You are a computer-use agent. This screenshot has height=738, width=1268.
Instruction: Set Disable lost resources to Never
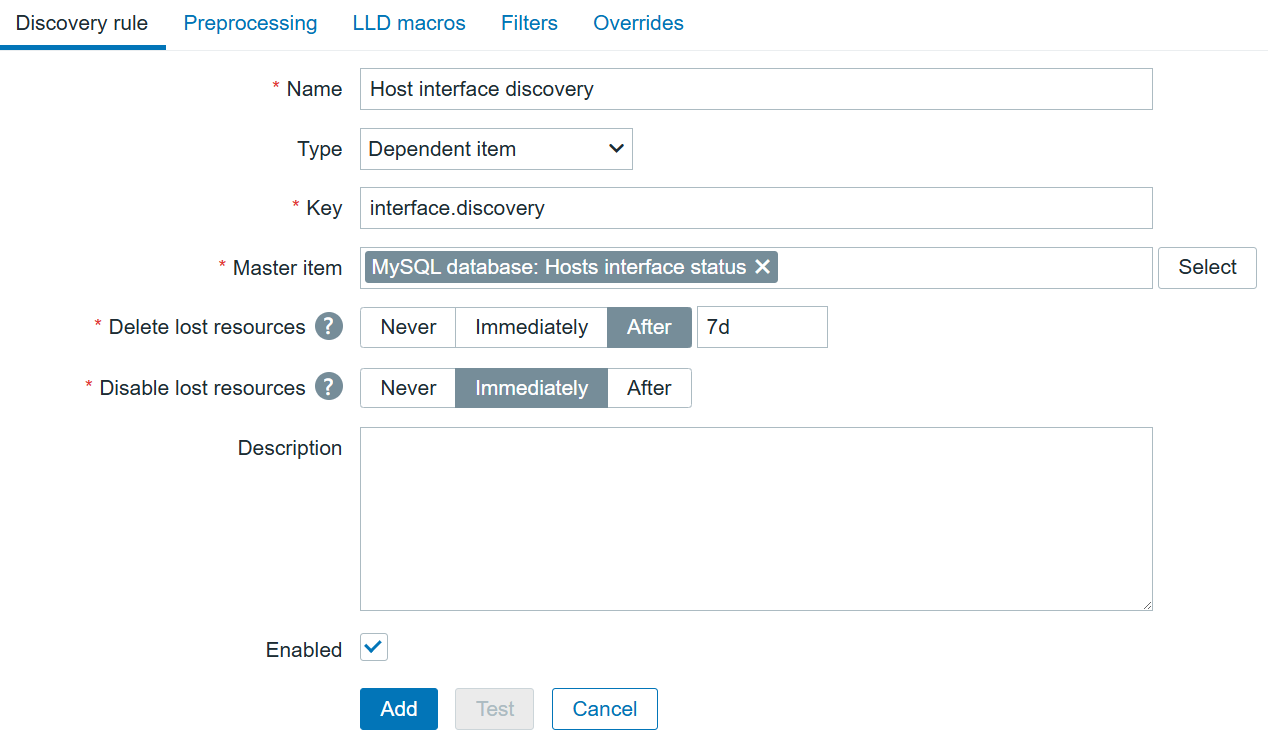point(408,388)
